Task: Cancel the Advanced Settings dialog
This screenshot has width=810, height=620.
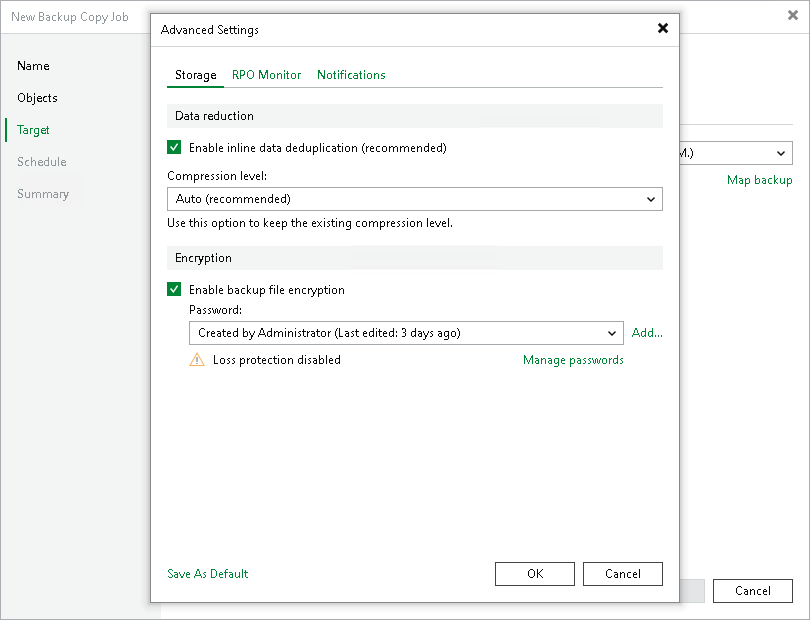Action: (622, 574)
